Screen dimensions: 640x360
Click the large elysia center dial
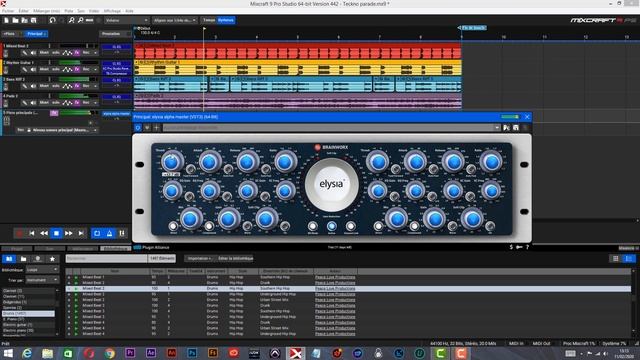point(331,184)
